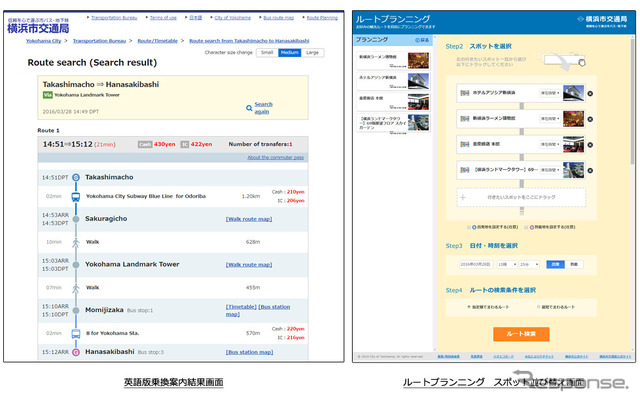Remove the 本館 spot with its X icon
Viewport: 640px width, 402px height.
pyautogui.click(x=590, y=145)
